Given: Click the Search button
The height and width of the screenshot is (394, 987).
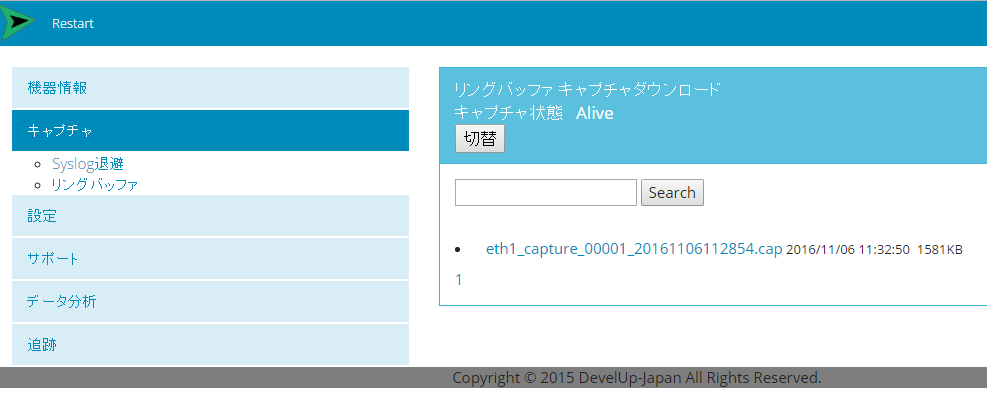Looking at the screenshot, I should point(672,193).
